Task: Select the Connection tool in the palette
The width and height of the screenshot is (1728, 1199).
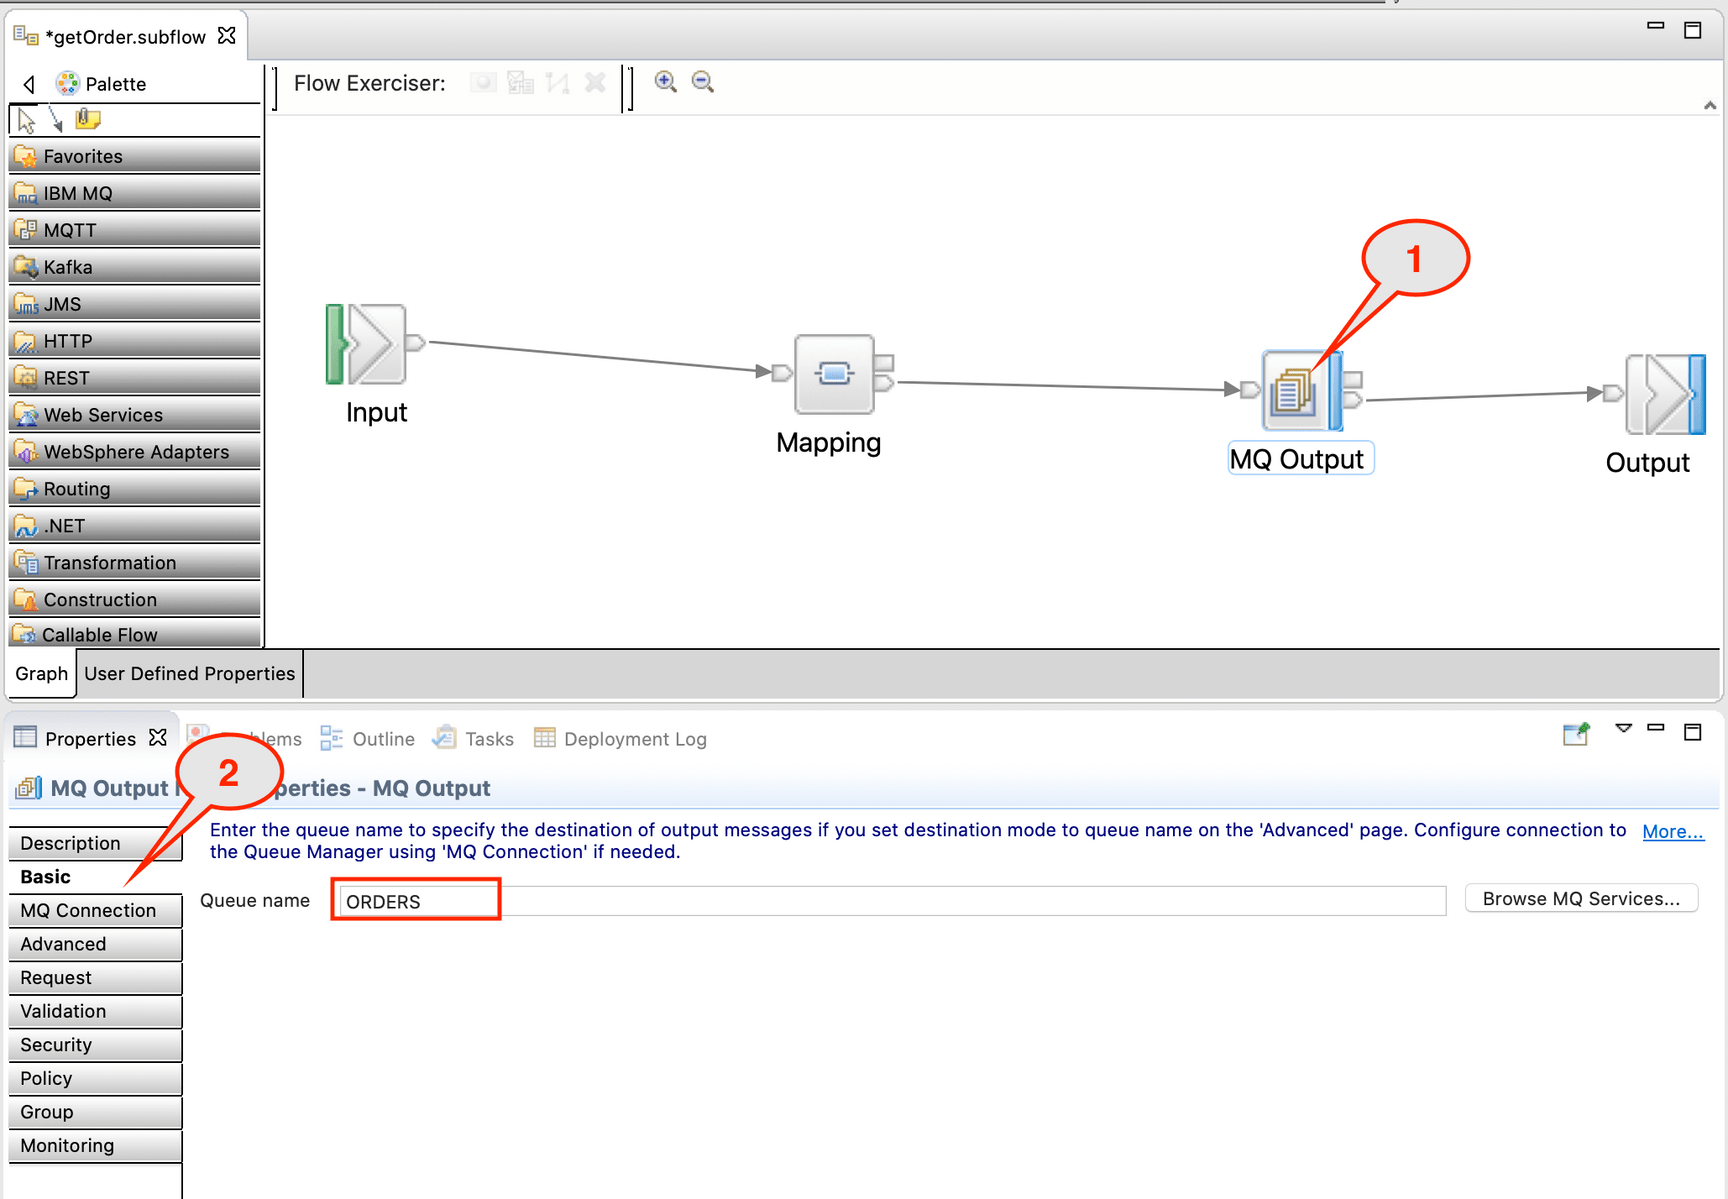Action: click(56, 119)
